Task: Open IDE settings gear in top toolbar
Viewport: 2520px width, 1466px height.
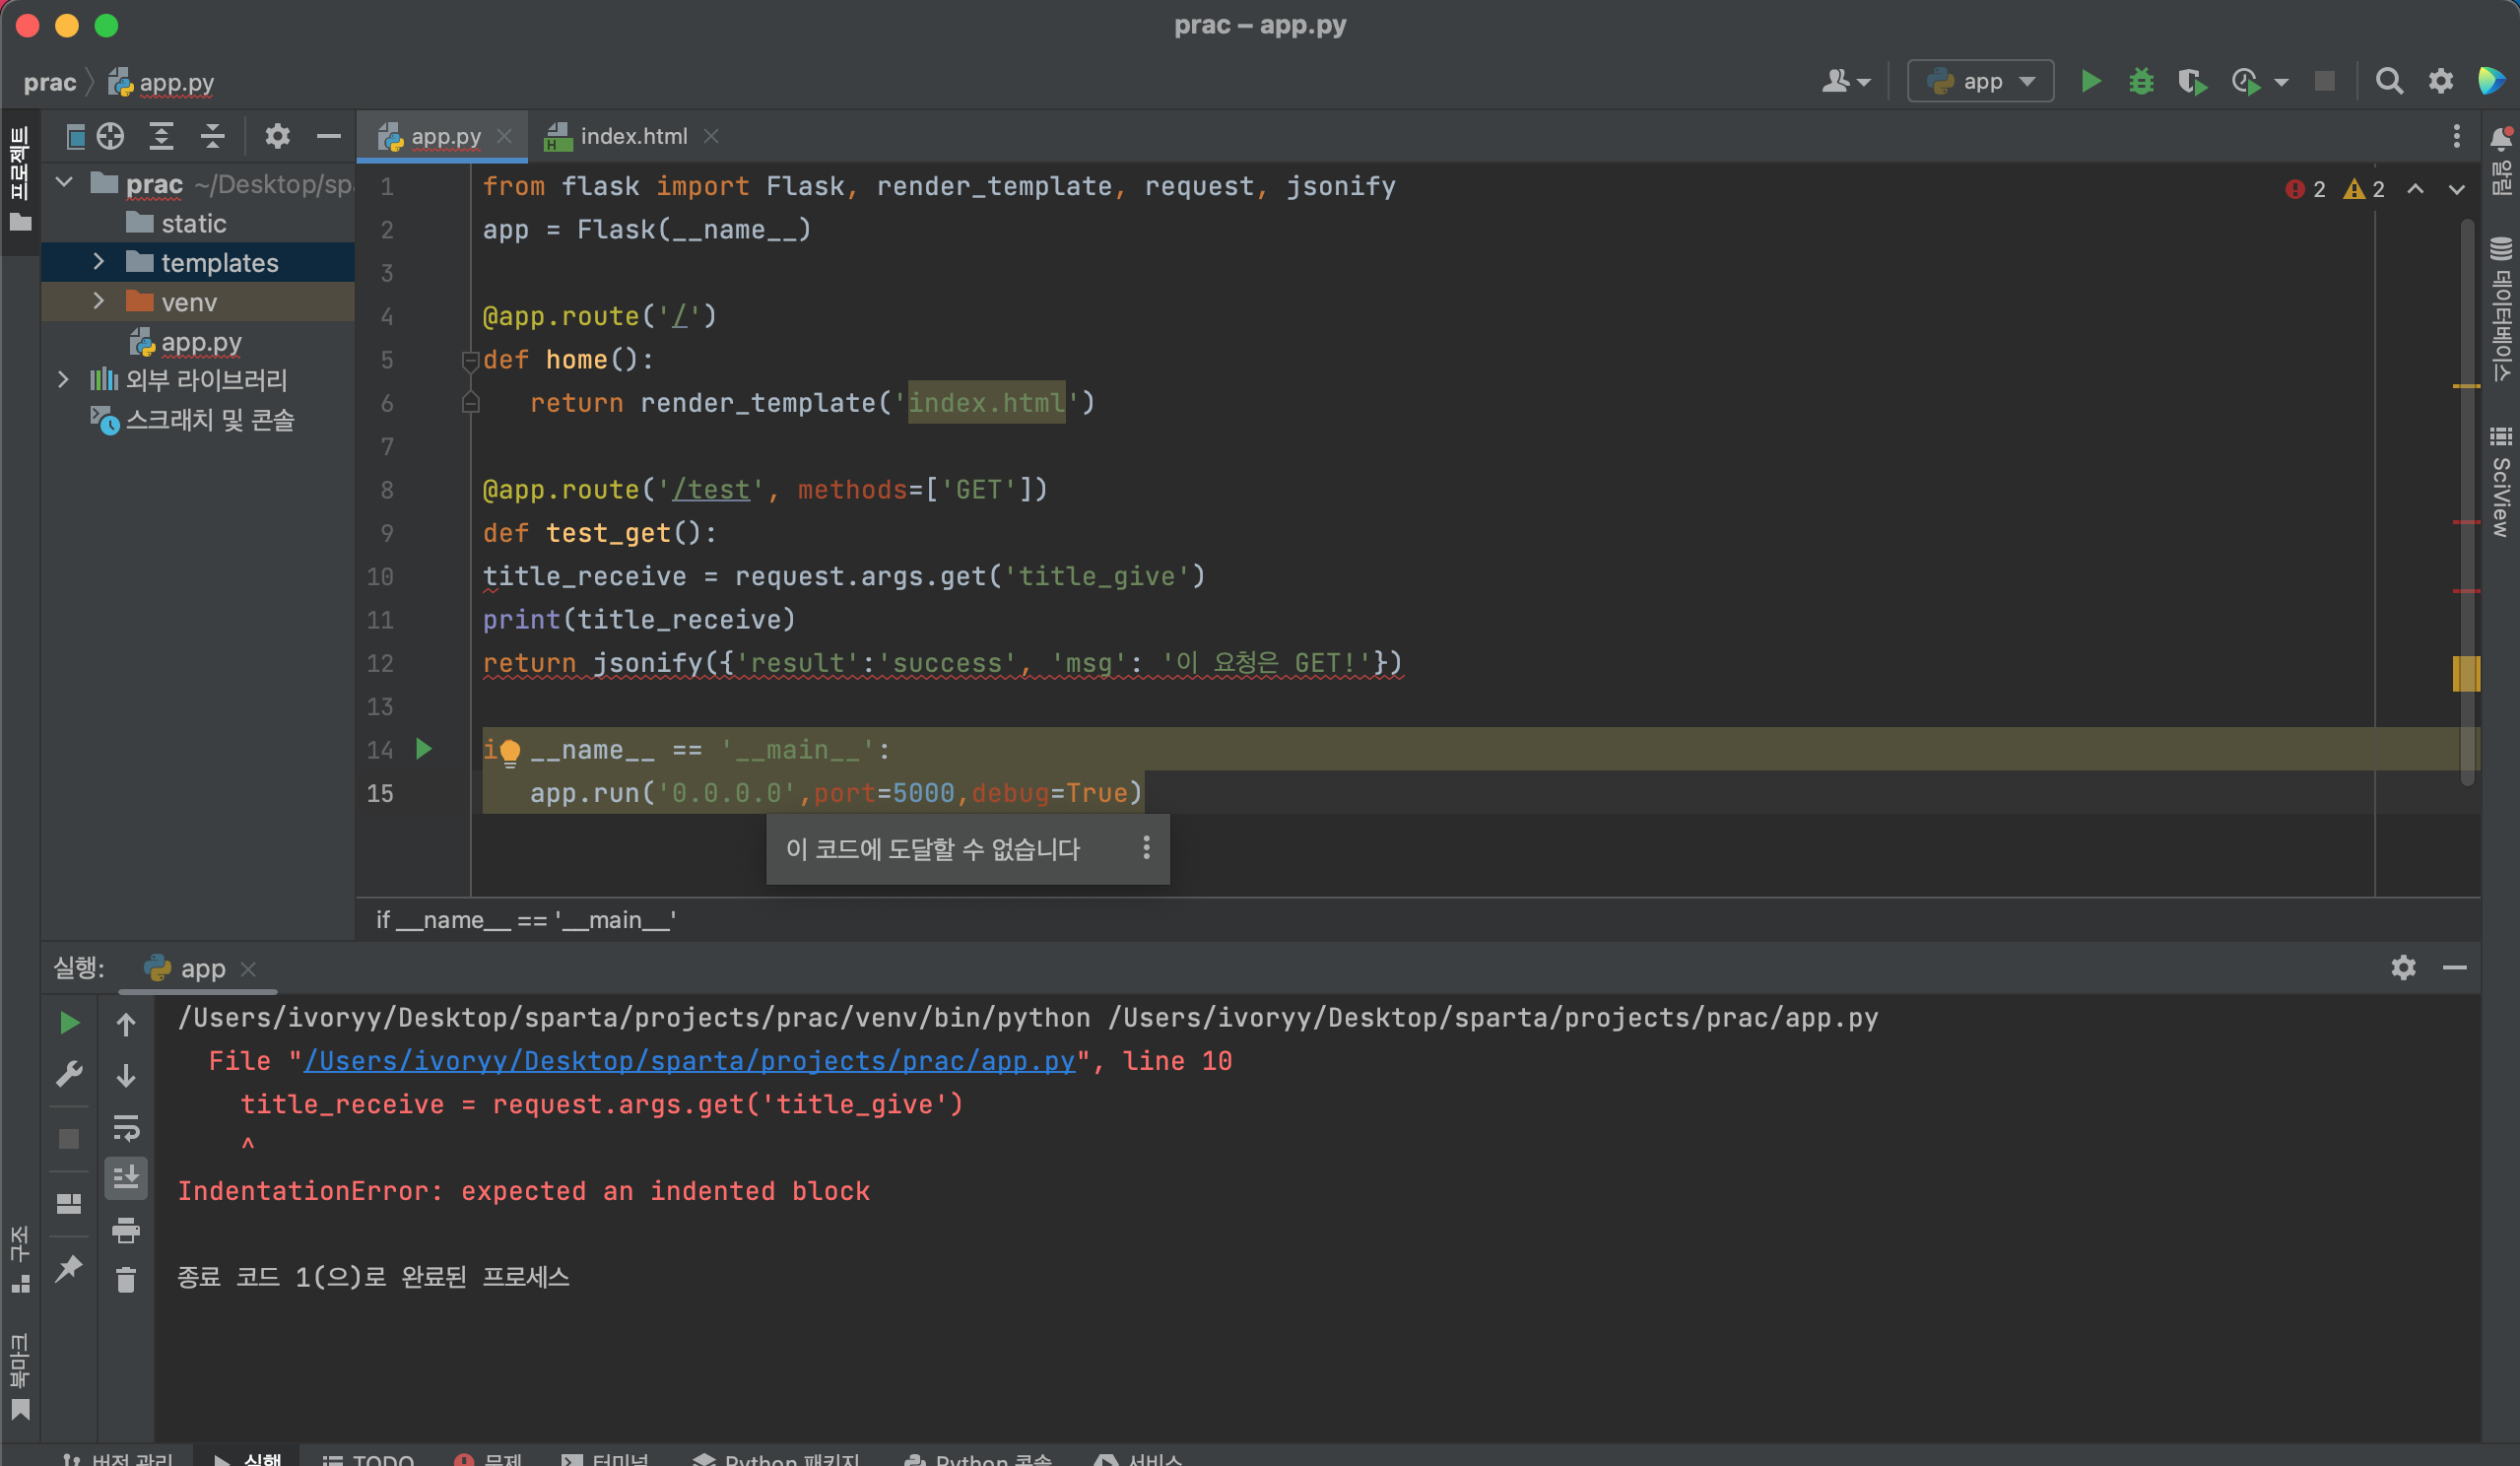Action: 2441,81
